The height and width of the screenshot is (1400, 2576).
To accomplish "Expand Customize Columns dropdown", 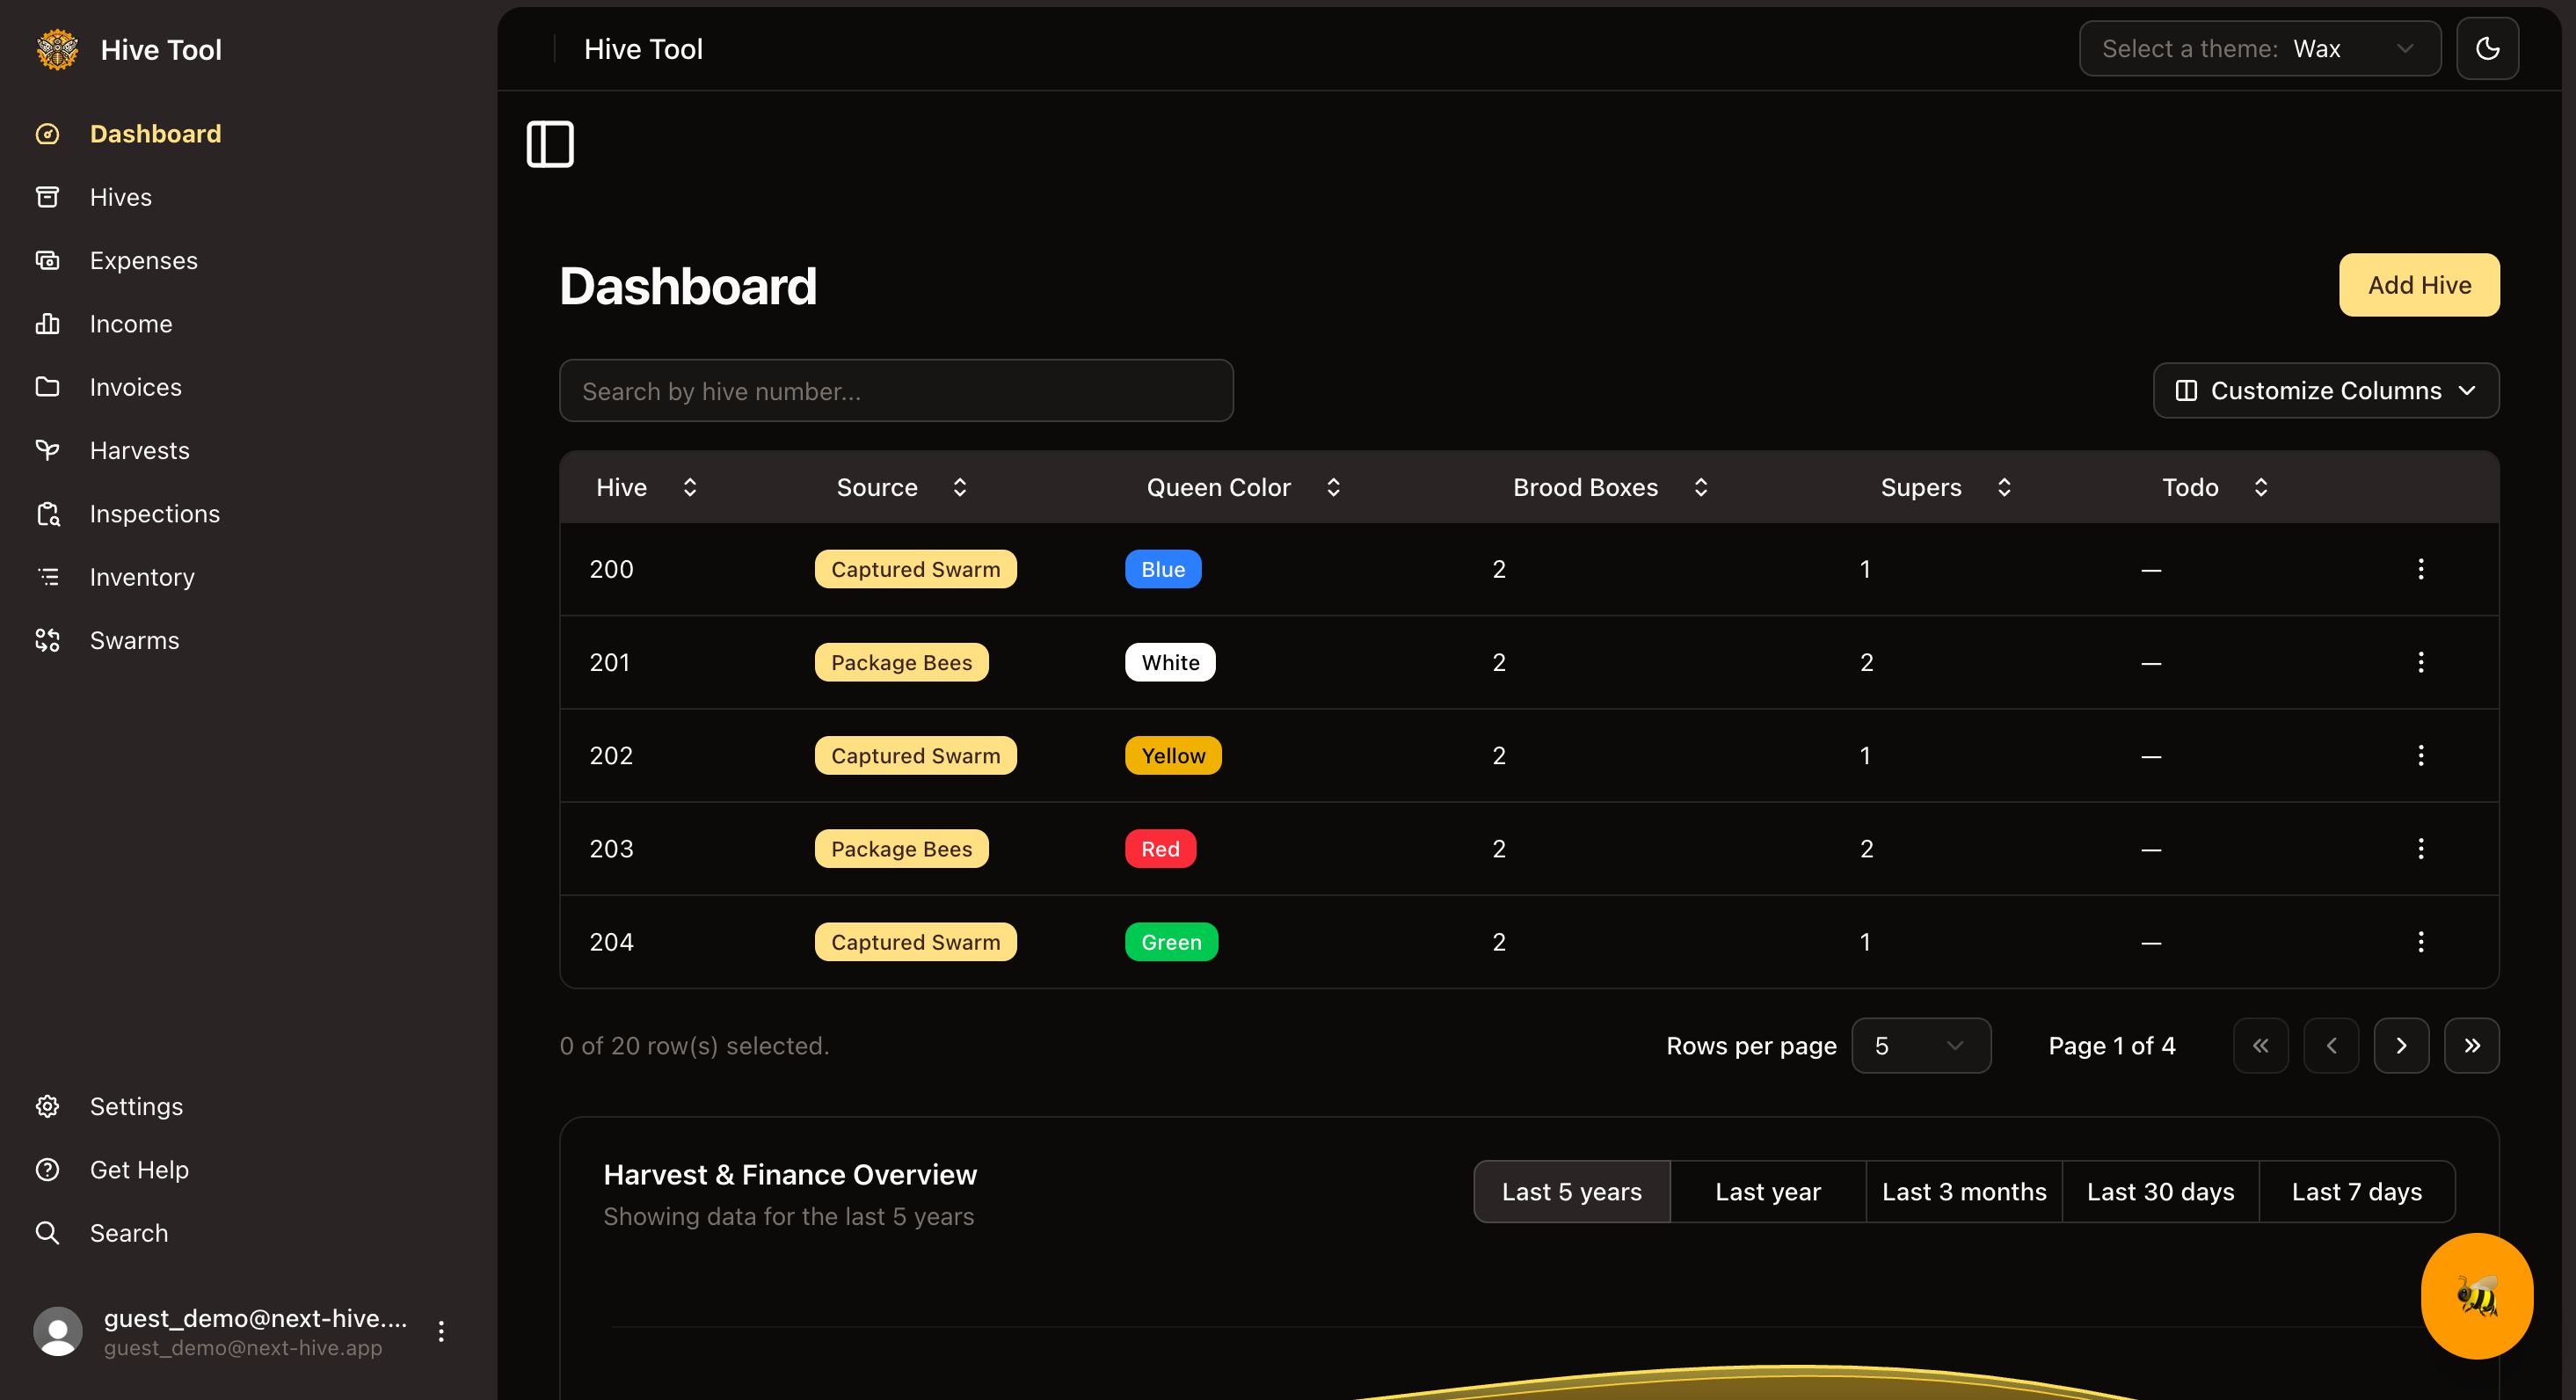I will (2325, 391).
